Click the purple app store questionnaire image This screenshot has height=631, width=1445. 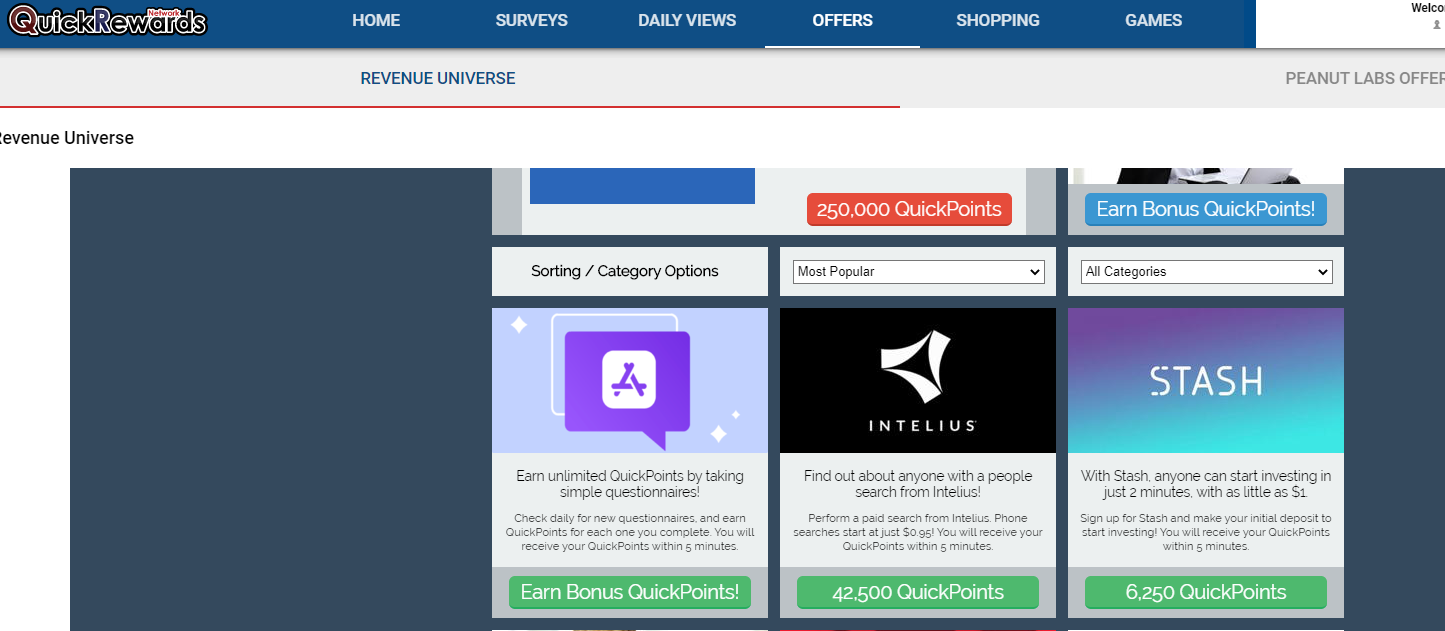[630, 380]
